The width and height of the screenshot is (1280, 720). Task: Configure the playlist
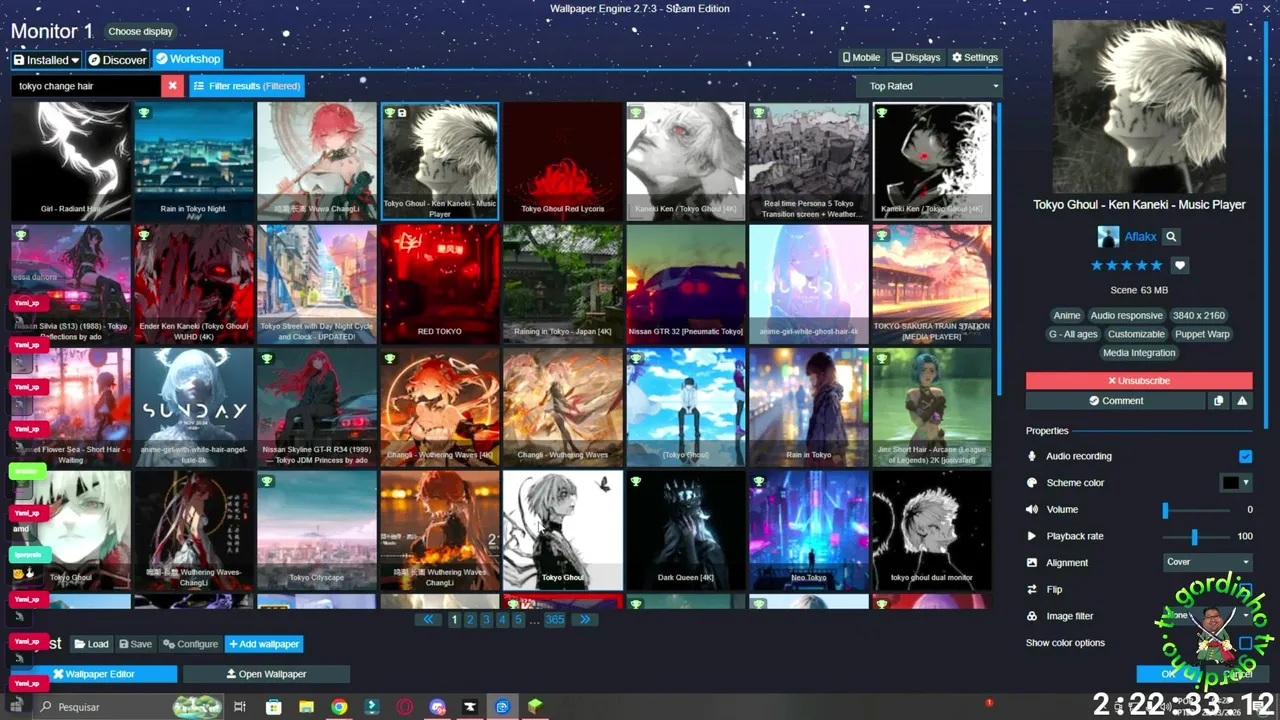click(190, 644)
